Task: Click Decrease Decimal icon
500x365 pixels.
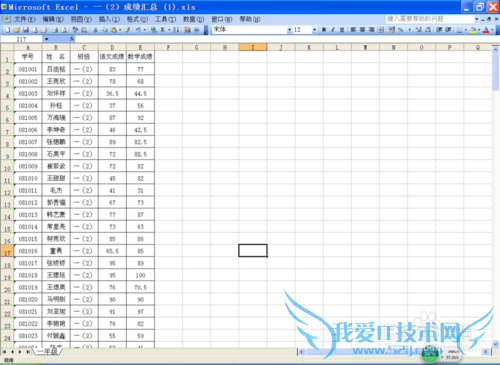Action: (428, 30)
